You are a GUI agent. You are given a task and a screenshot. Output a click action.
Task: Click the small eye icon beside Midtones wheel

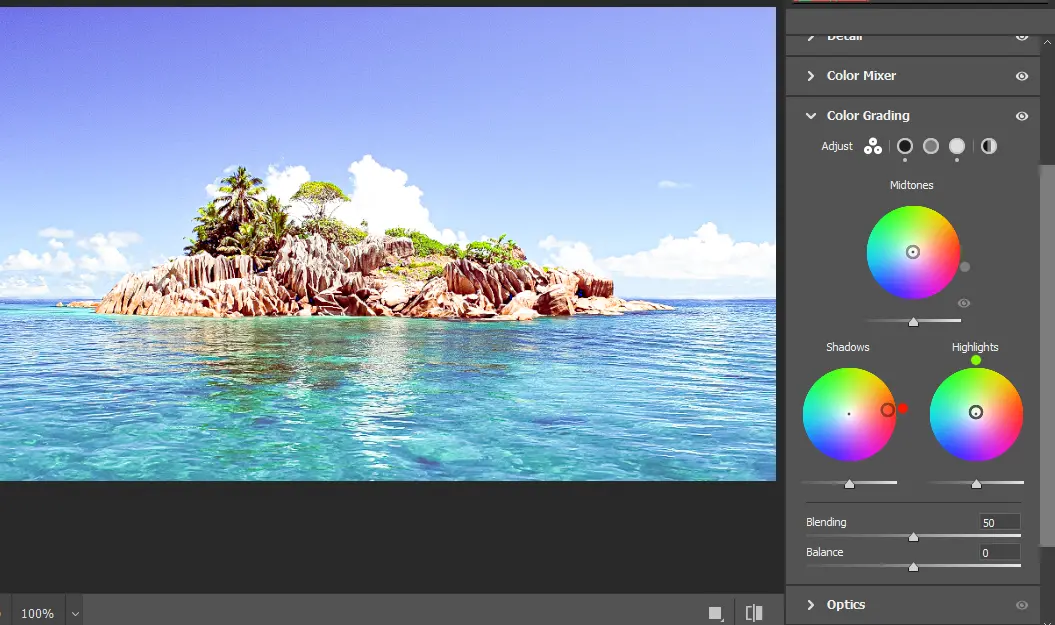[963, 303]
